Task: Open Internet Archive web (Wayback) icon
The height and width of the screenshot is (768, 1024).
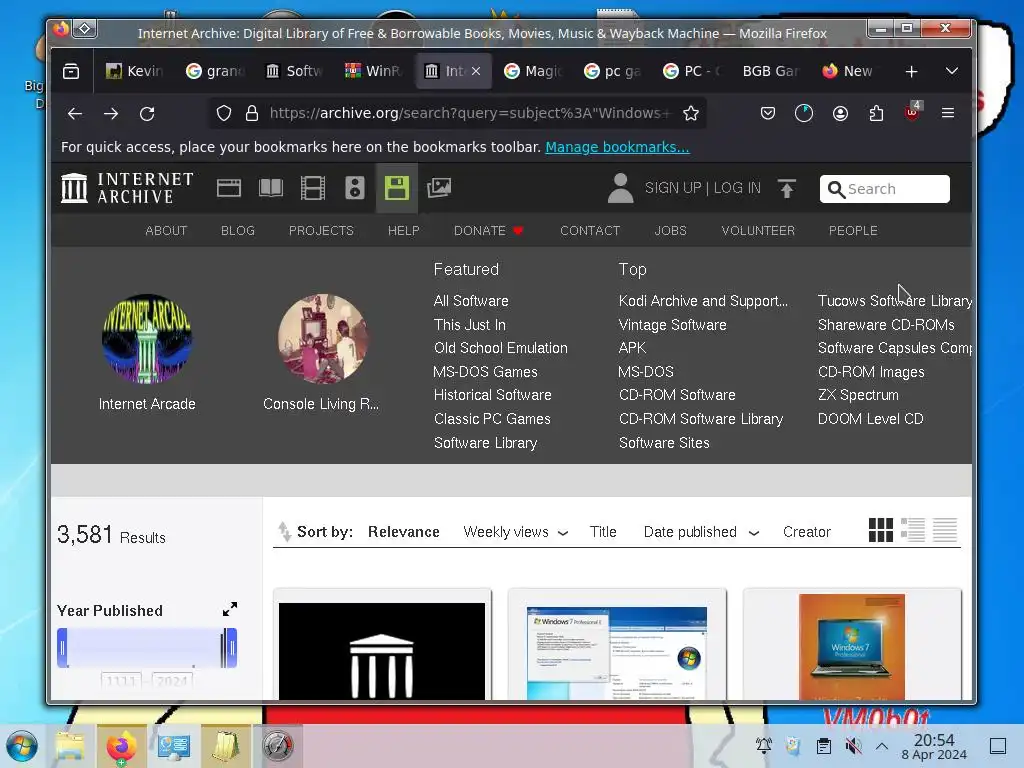Action: (x=229, y=188)
